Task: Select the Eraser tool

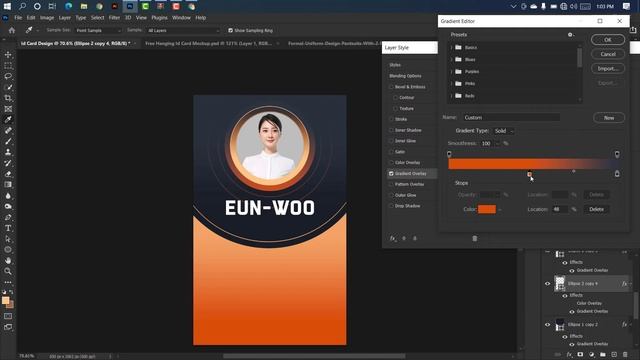Action: pos(8,174)
